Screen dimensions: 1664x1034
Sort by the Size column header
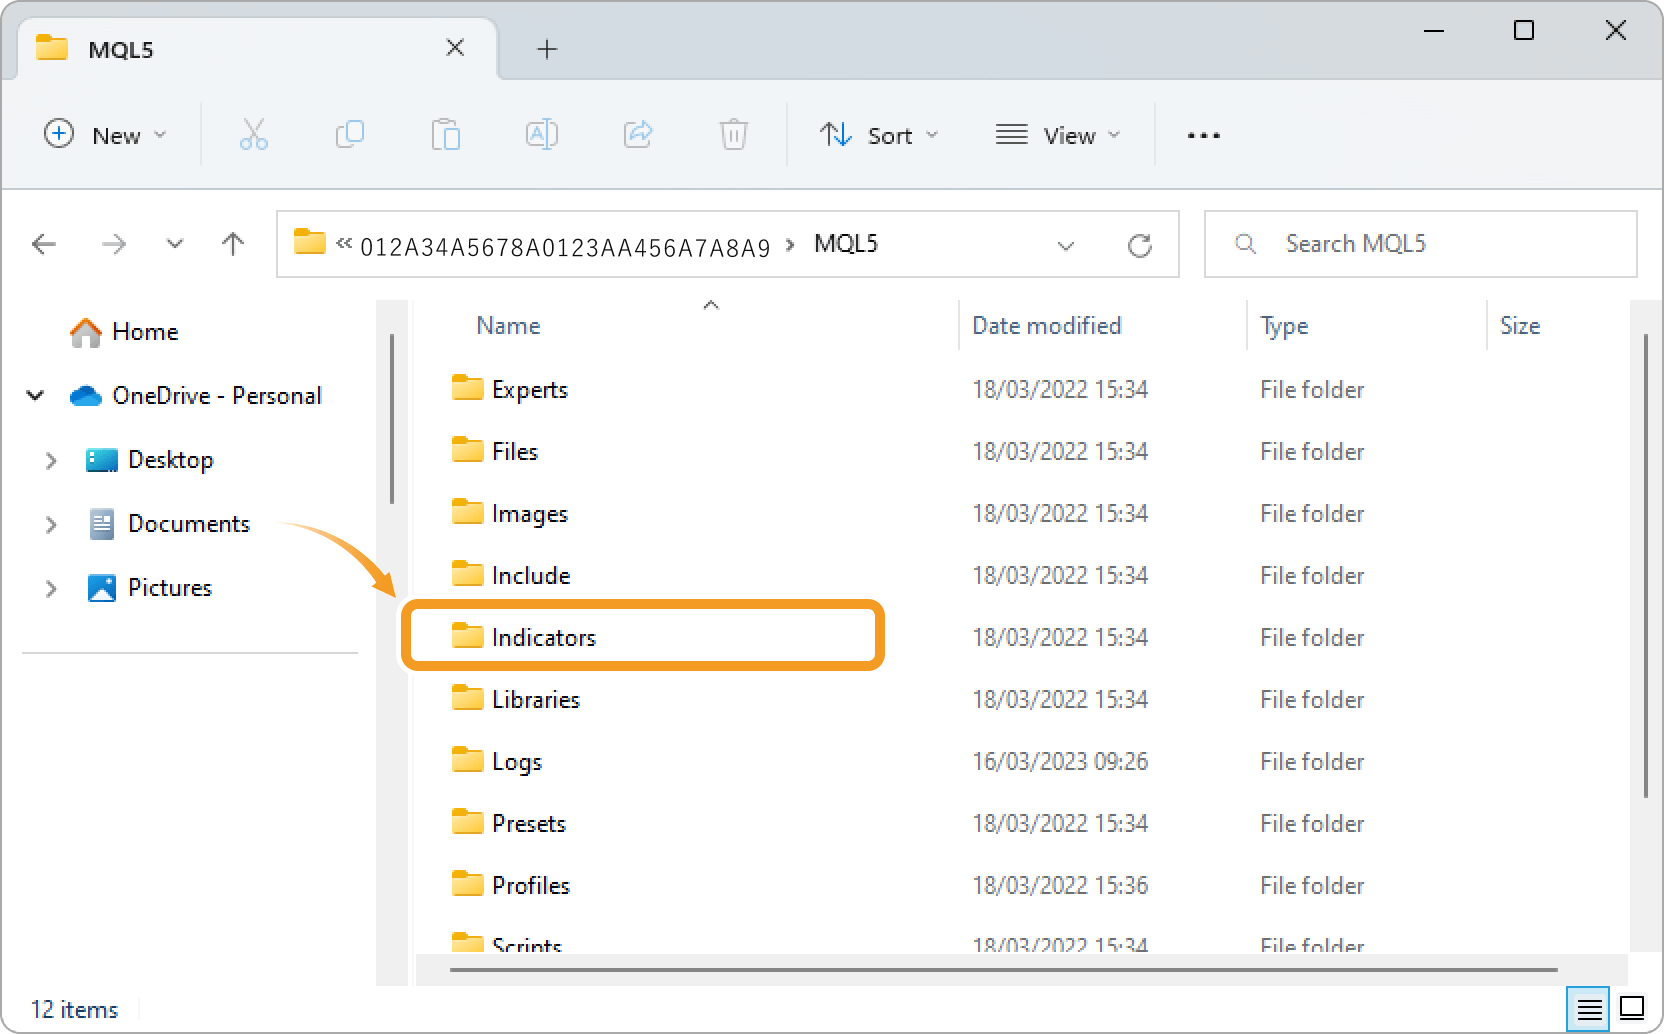(1520, 326)
